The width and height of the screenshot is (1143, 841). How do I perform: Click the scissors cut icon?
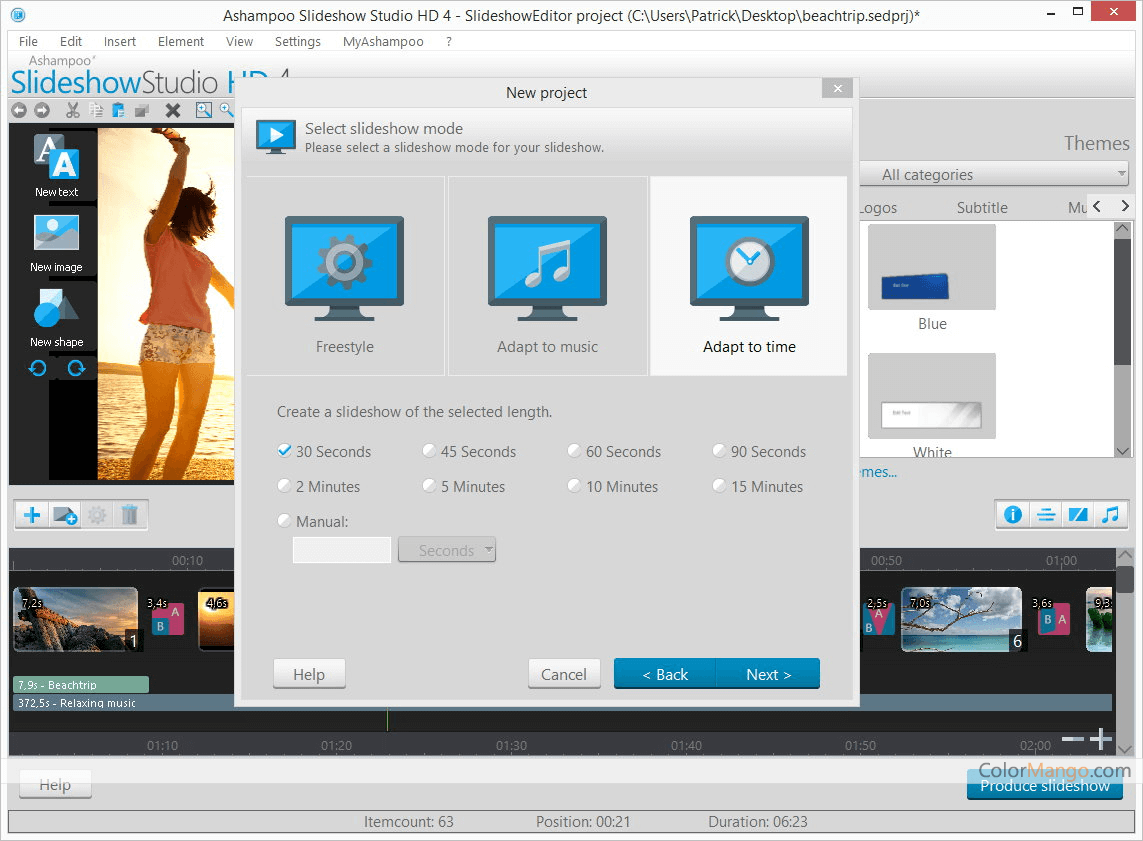pos(72,110)
